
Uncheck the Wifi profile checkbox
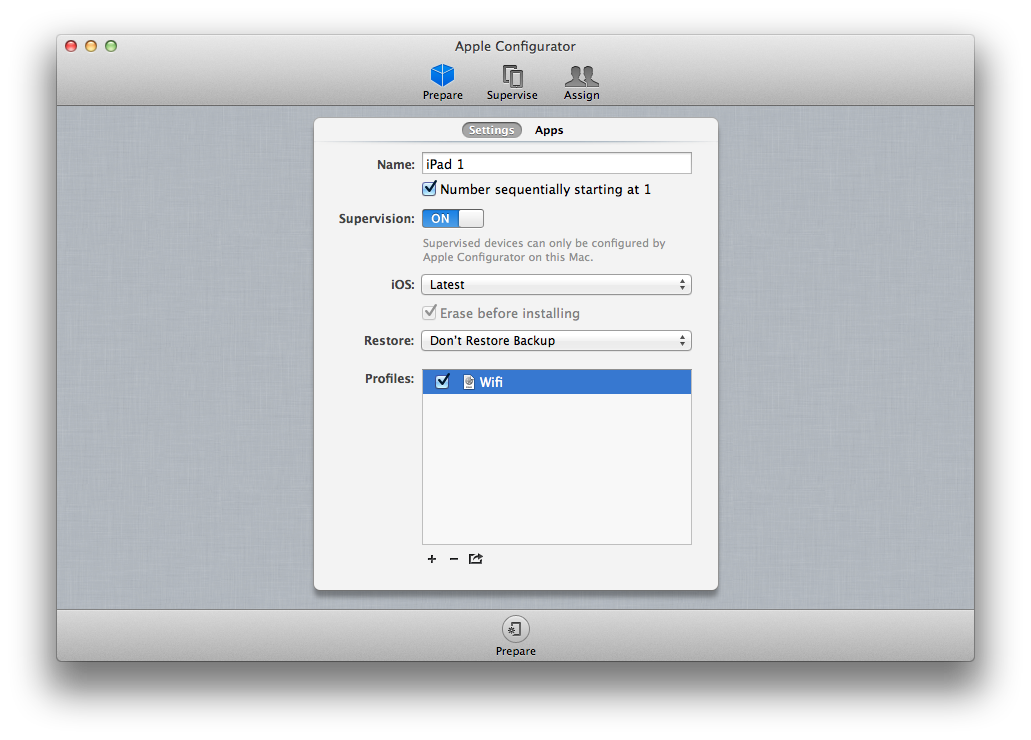[443, 382]
